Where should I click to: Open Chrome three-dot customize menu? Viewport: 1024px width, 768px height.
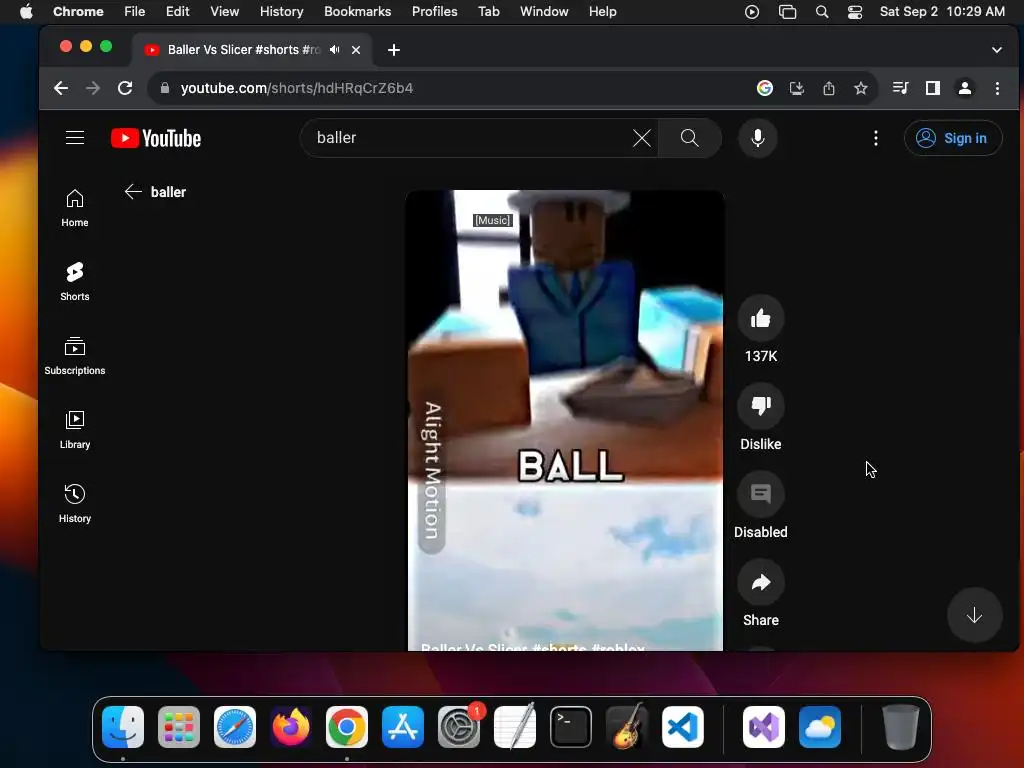coord(997,88)
